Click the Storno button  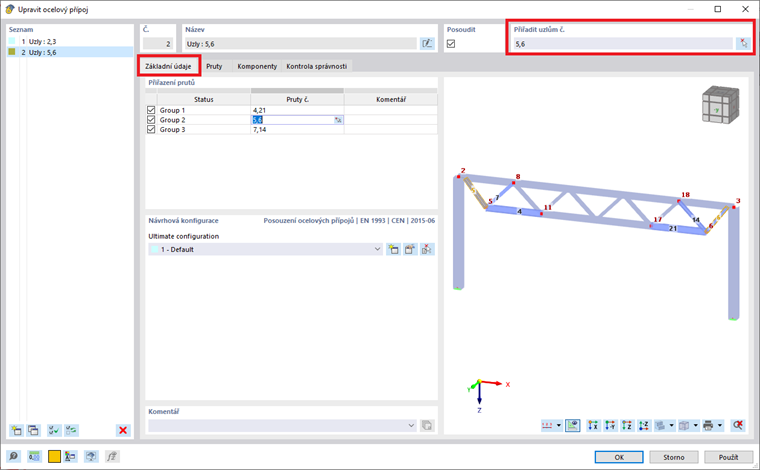pos(674,457)
